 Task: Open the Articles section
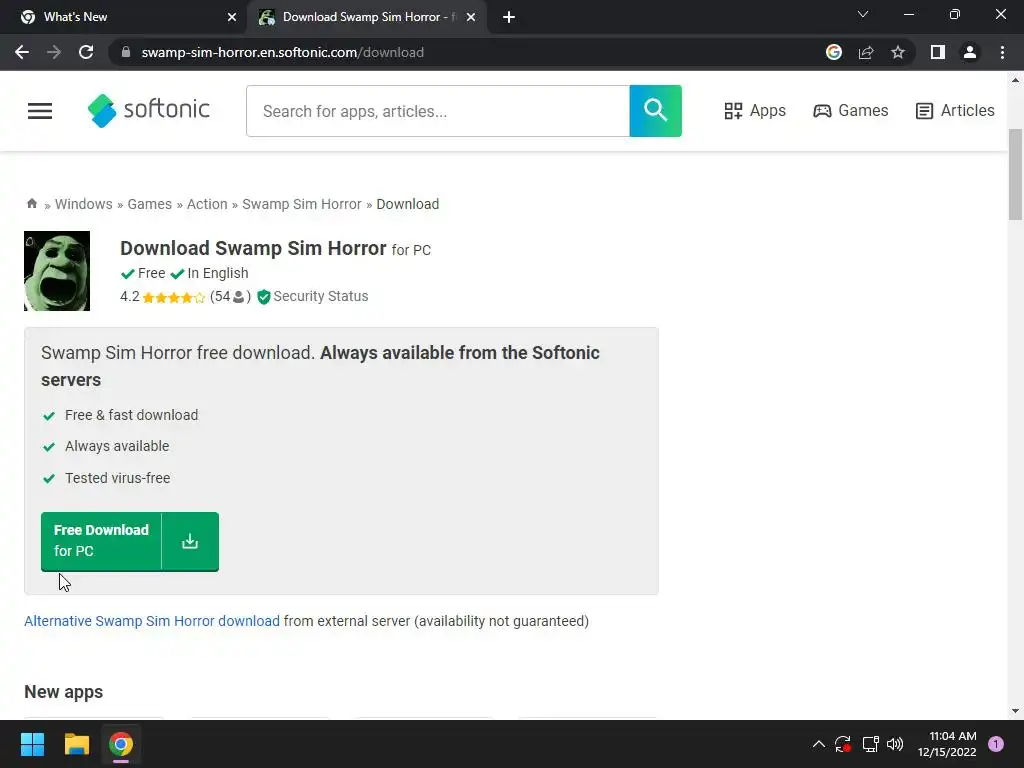[955, 111]
